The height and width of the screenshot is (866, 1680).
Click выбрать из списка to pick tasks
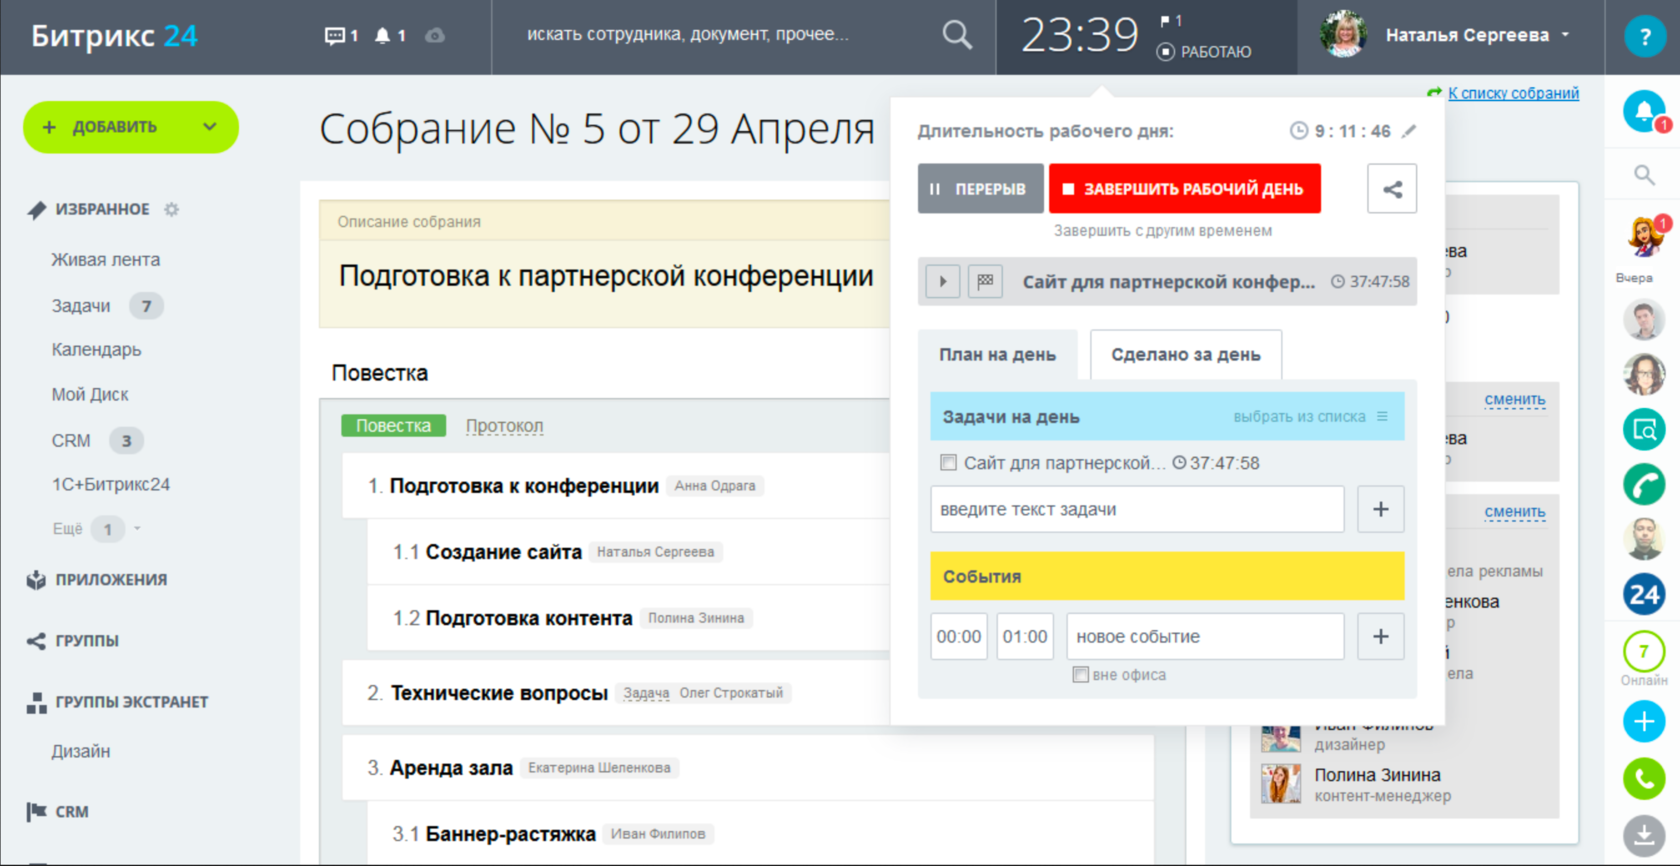tap(1299, 417)
